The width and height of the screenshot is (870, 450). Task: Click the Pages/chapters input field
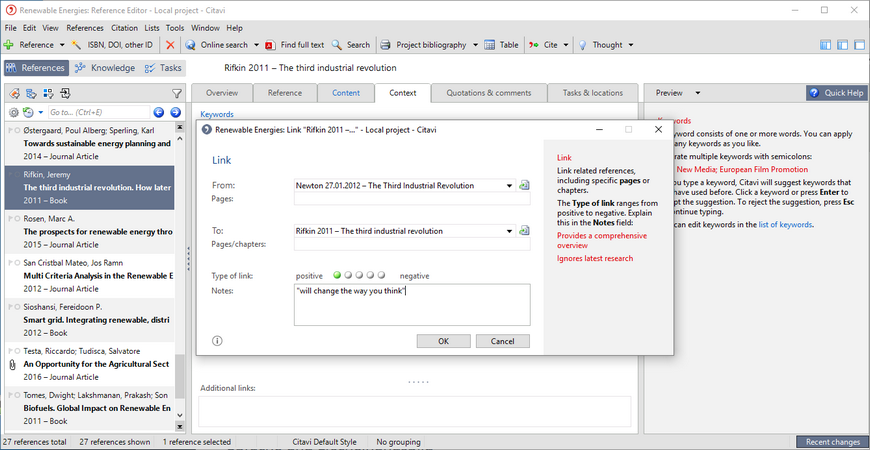(412, 244)
